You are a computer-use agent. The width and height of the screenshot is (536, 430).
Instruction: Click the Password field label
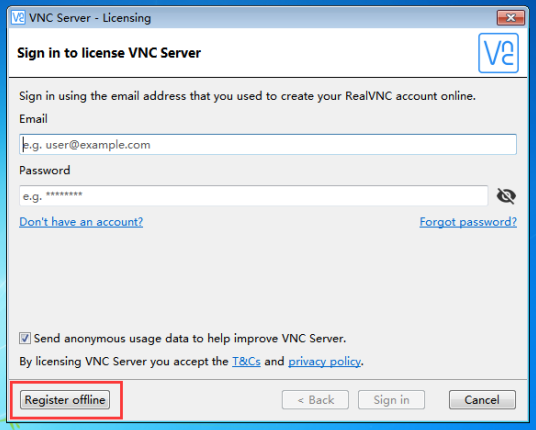pyautogui.click(x=45, y=170)
